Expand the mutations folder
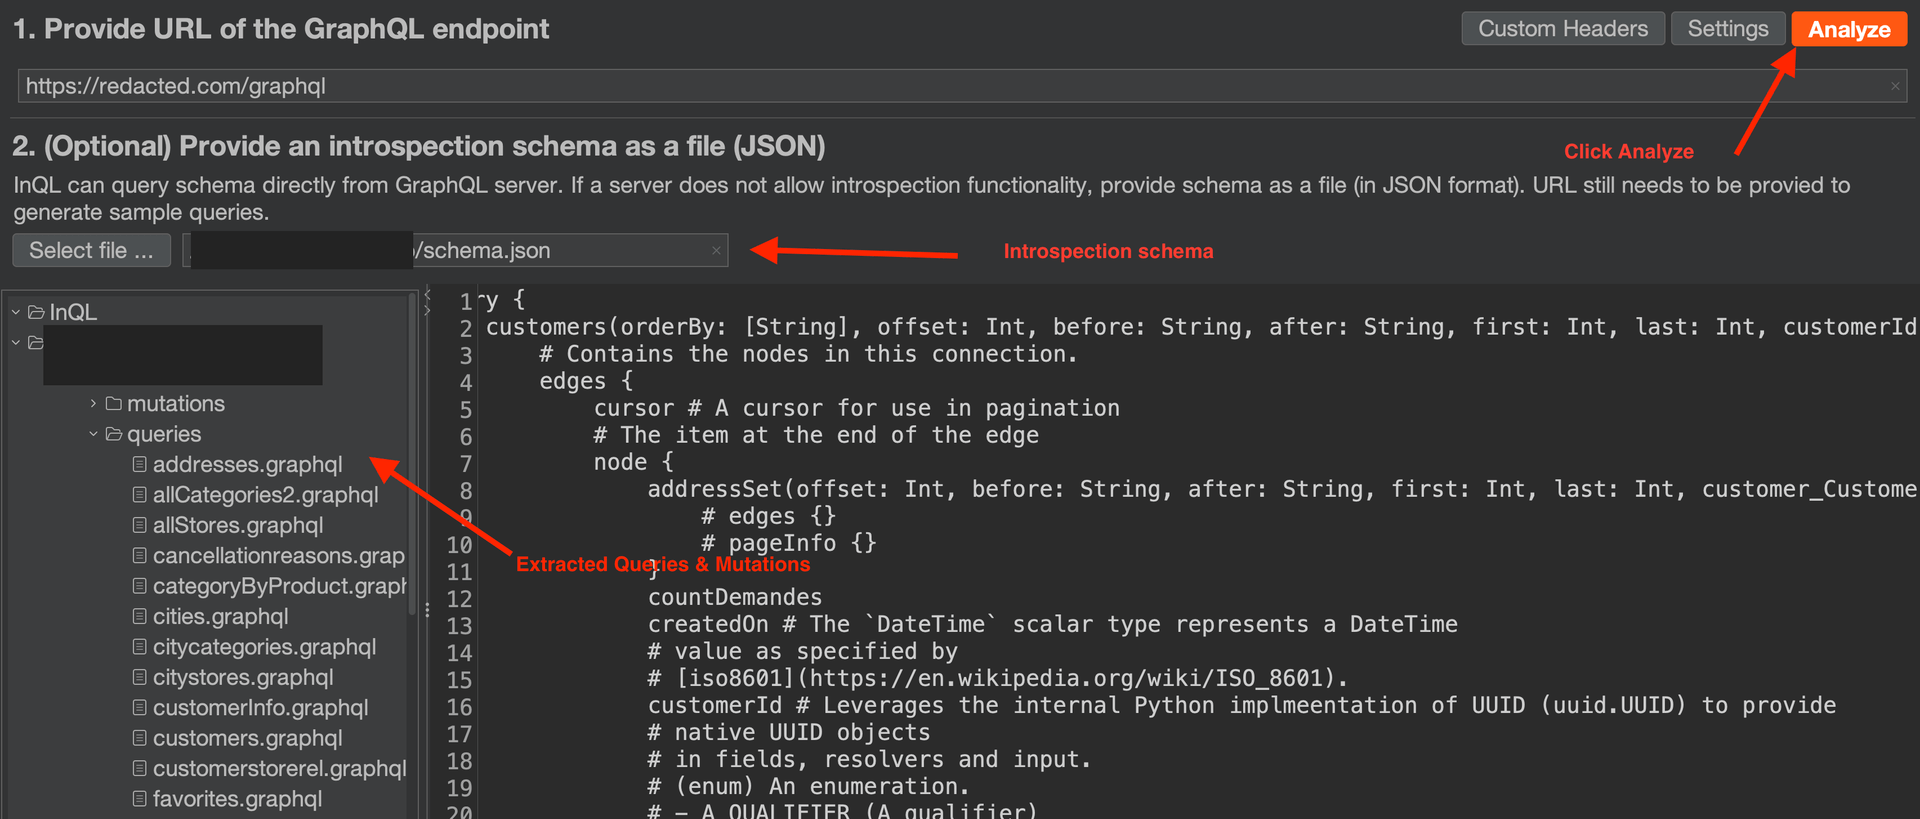Viewport: 1920px width, 819px height. [x=93, y=404]
